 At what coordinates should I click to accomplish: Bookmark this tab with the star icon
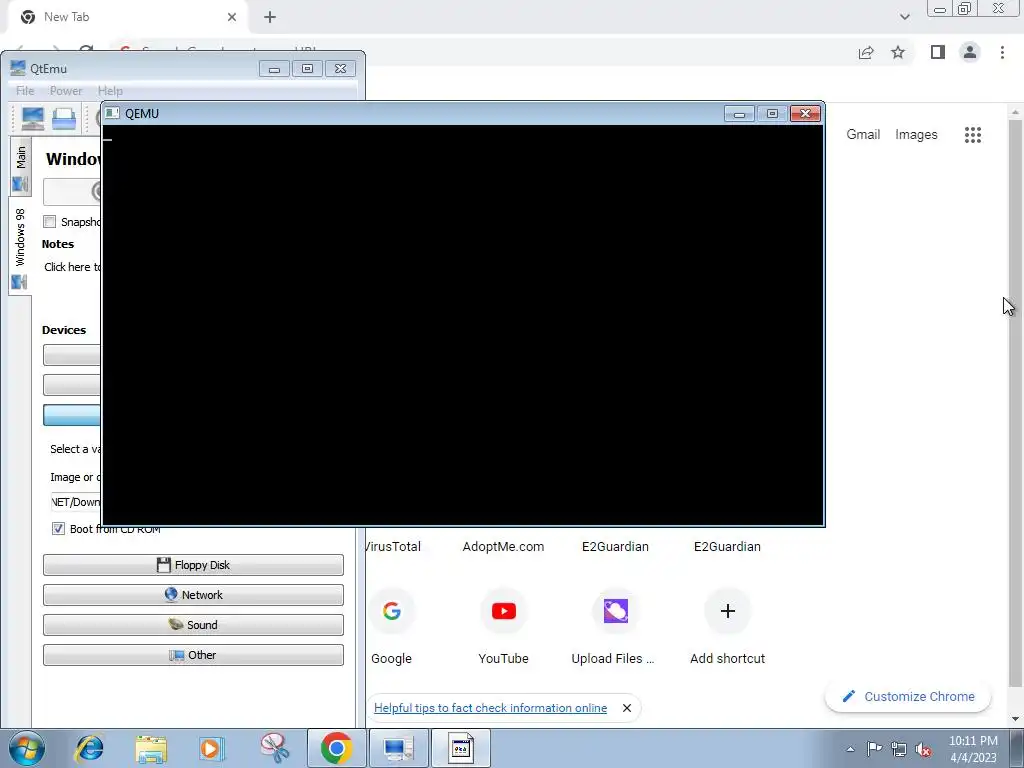tap(898, 52)
